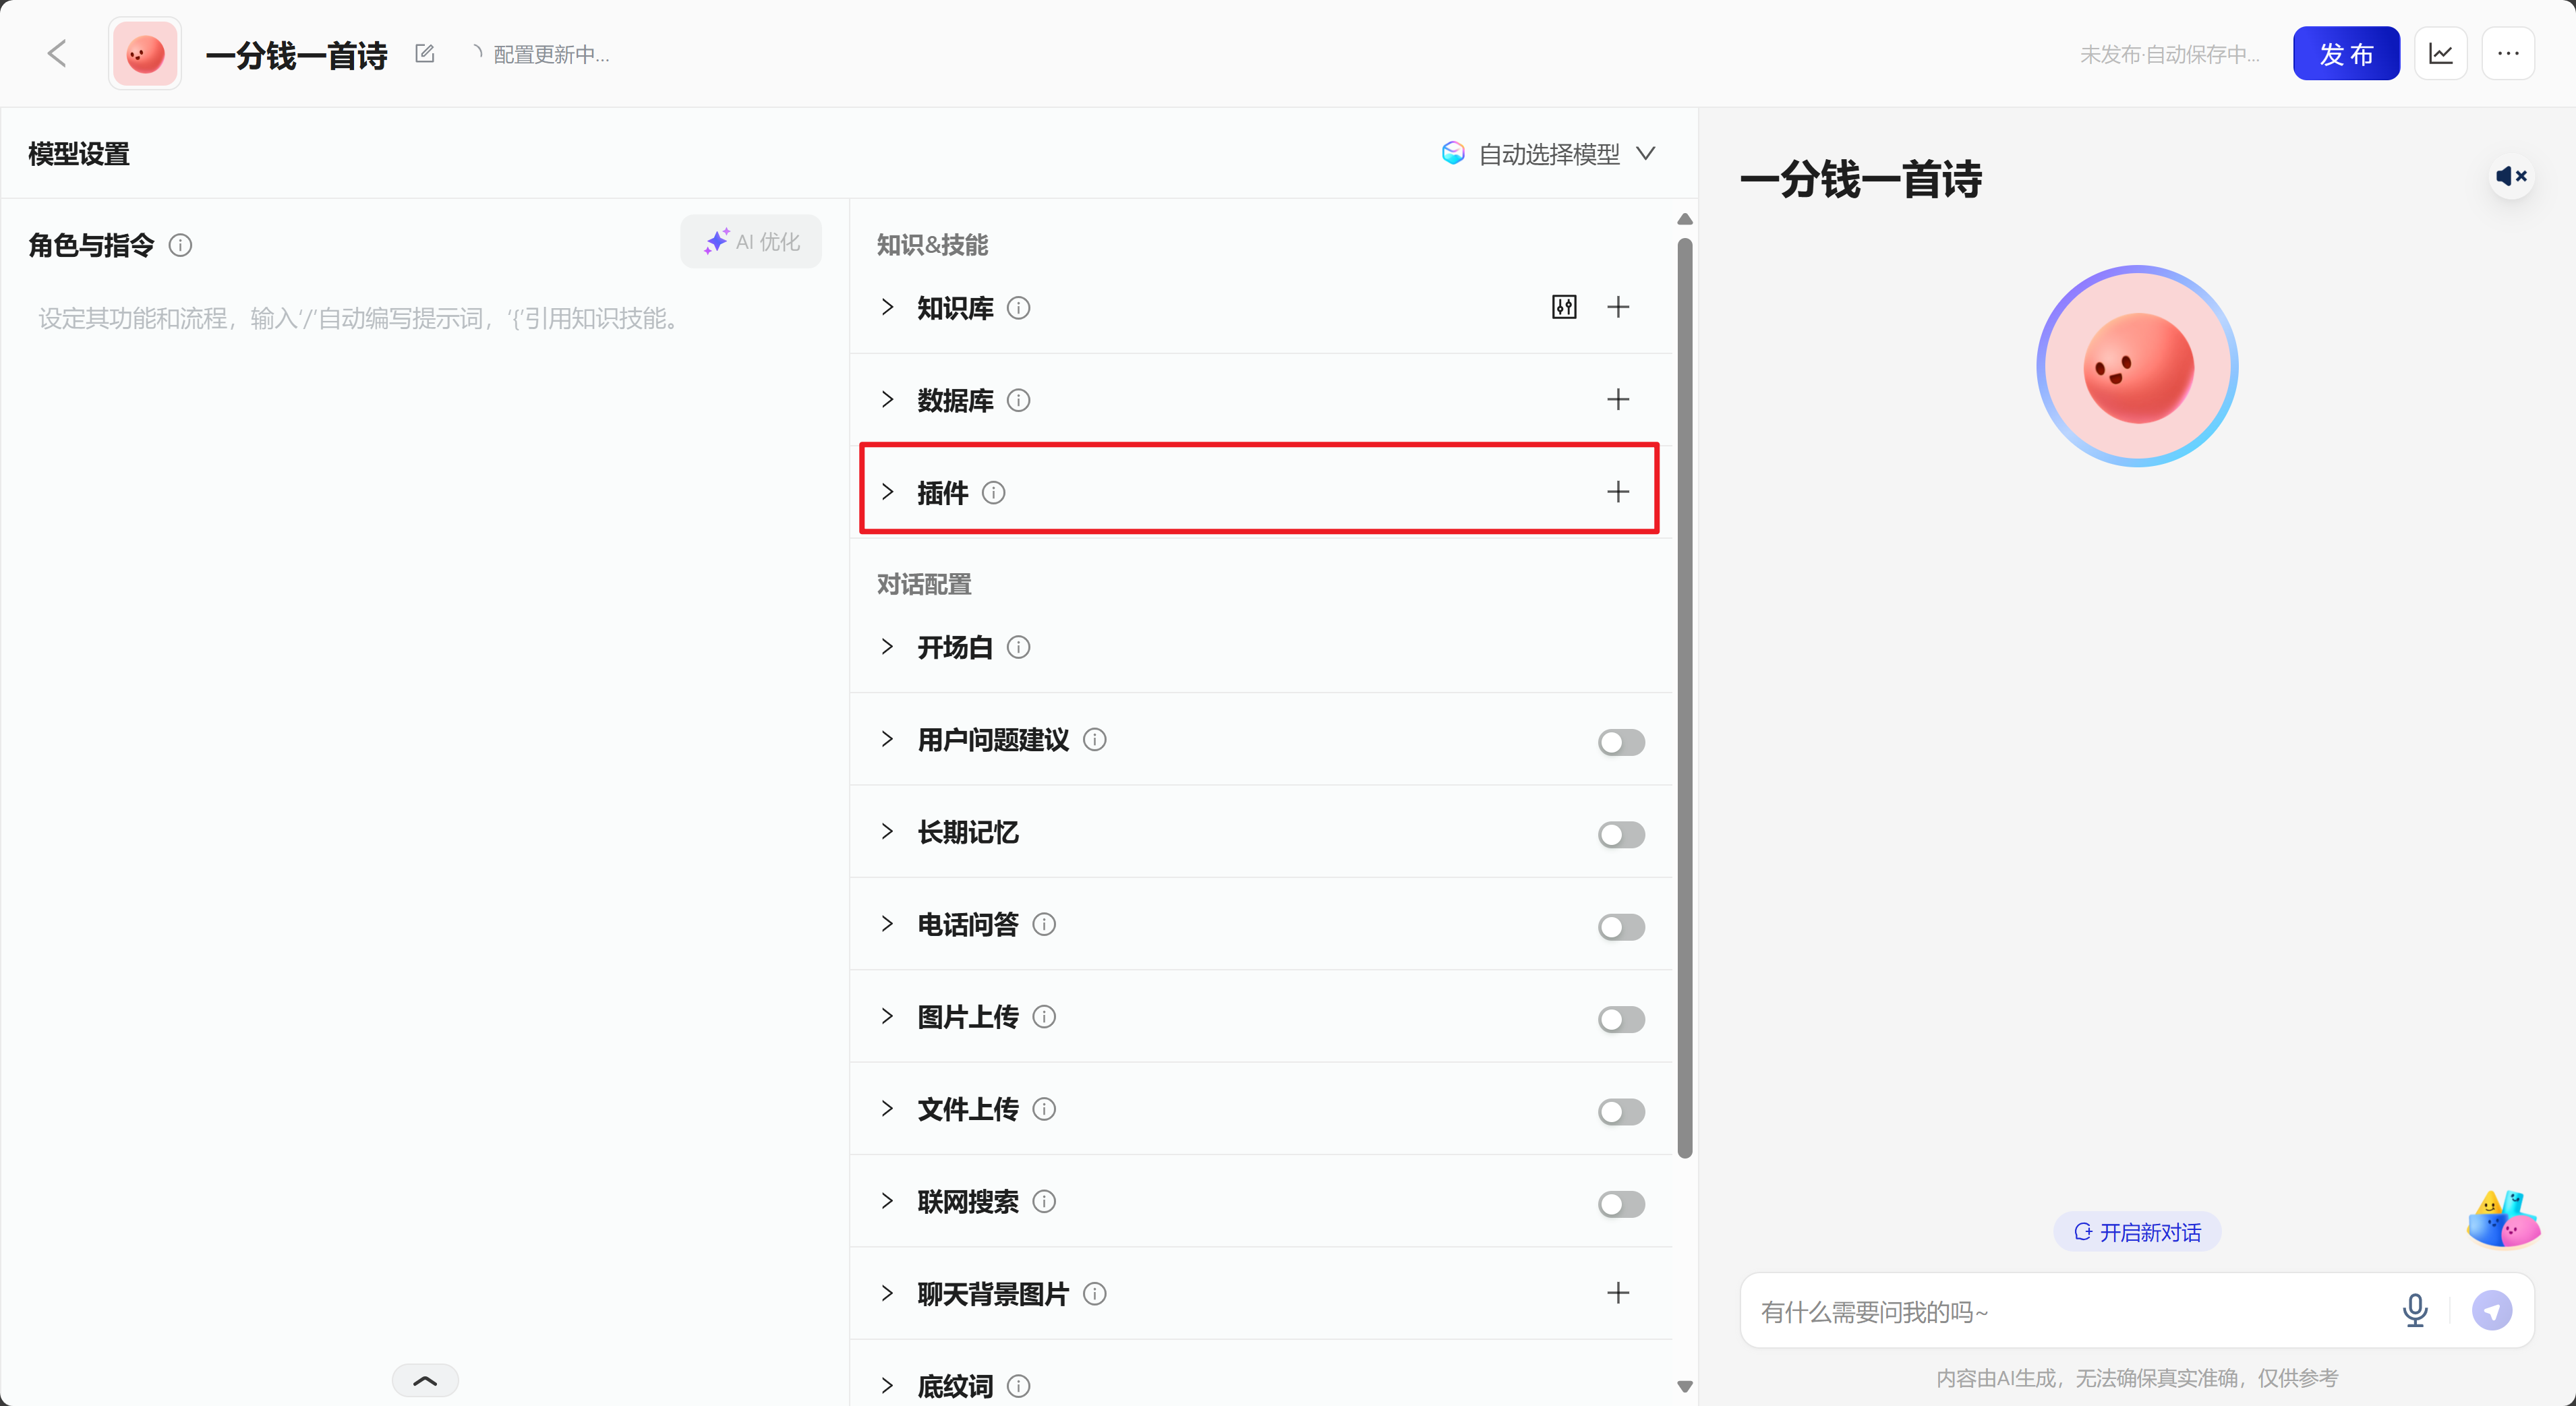
Task: Click the 开启新对话 button
Action: (x=2137, y=1231)
